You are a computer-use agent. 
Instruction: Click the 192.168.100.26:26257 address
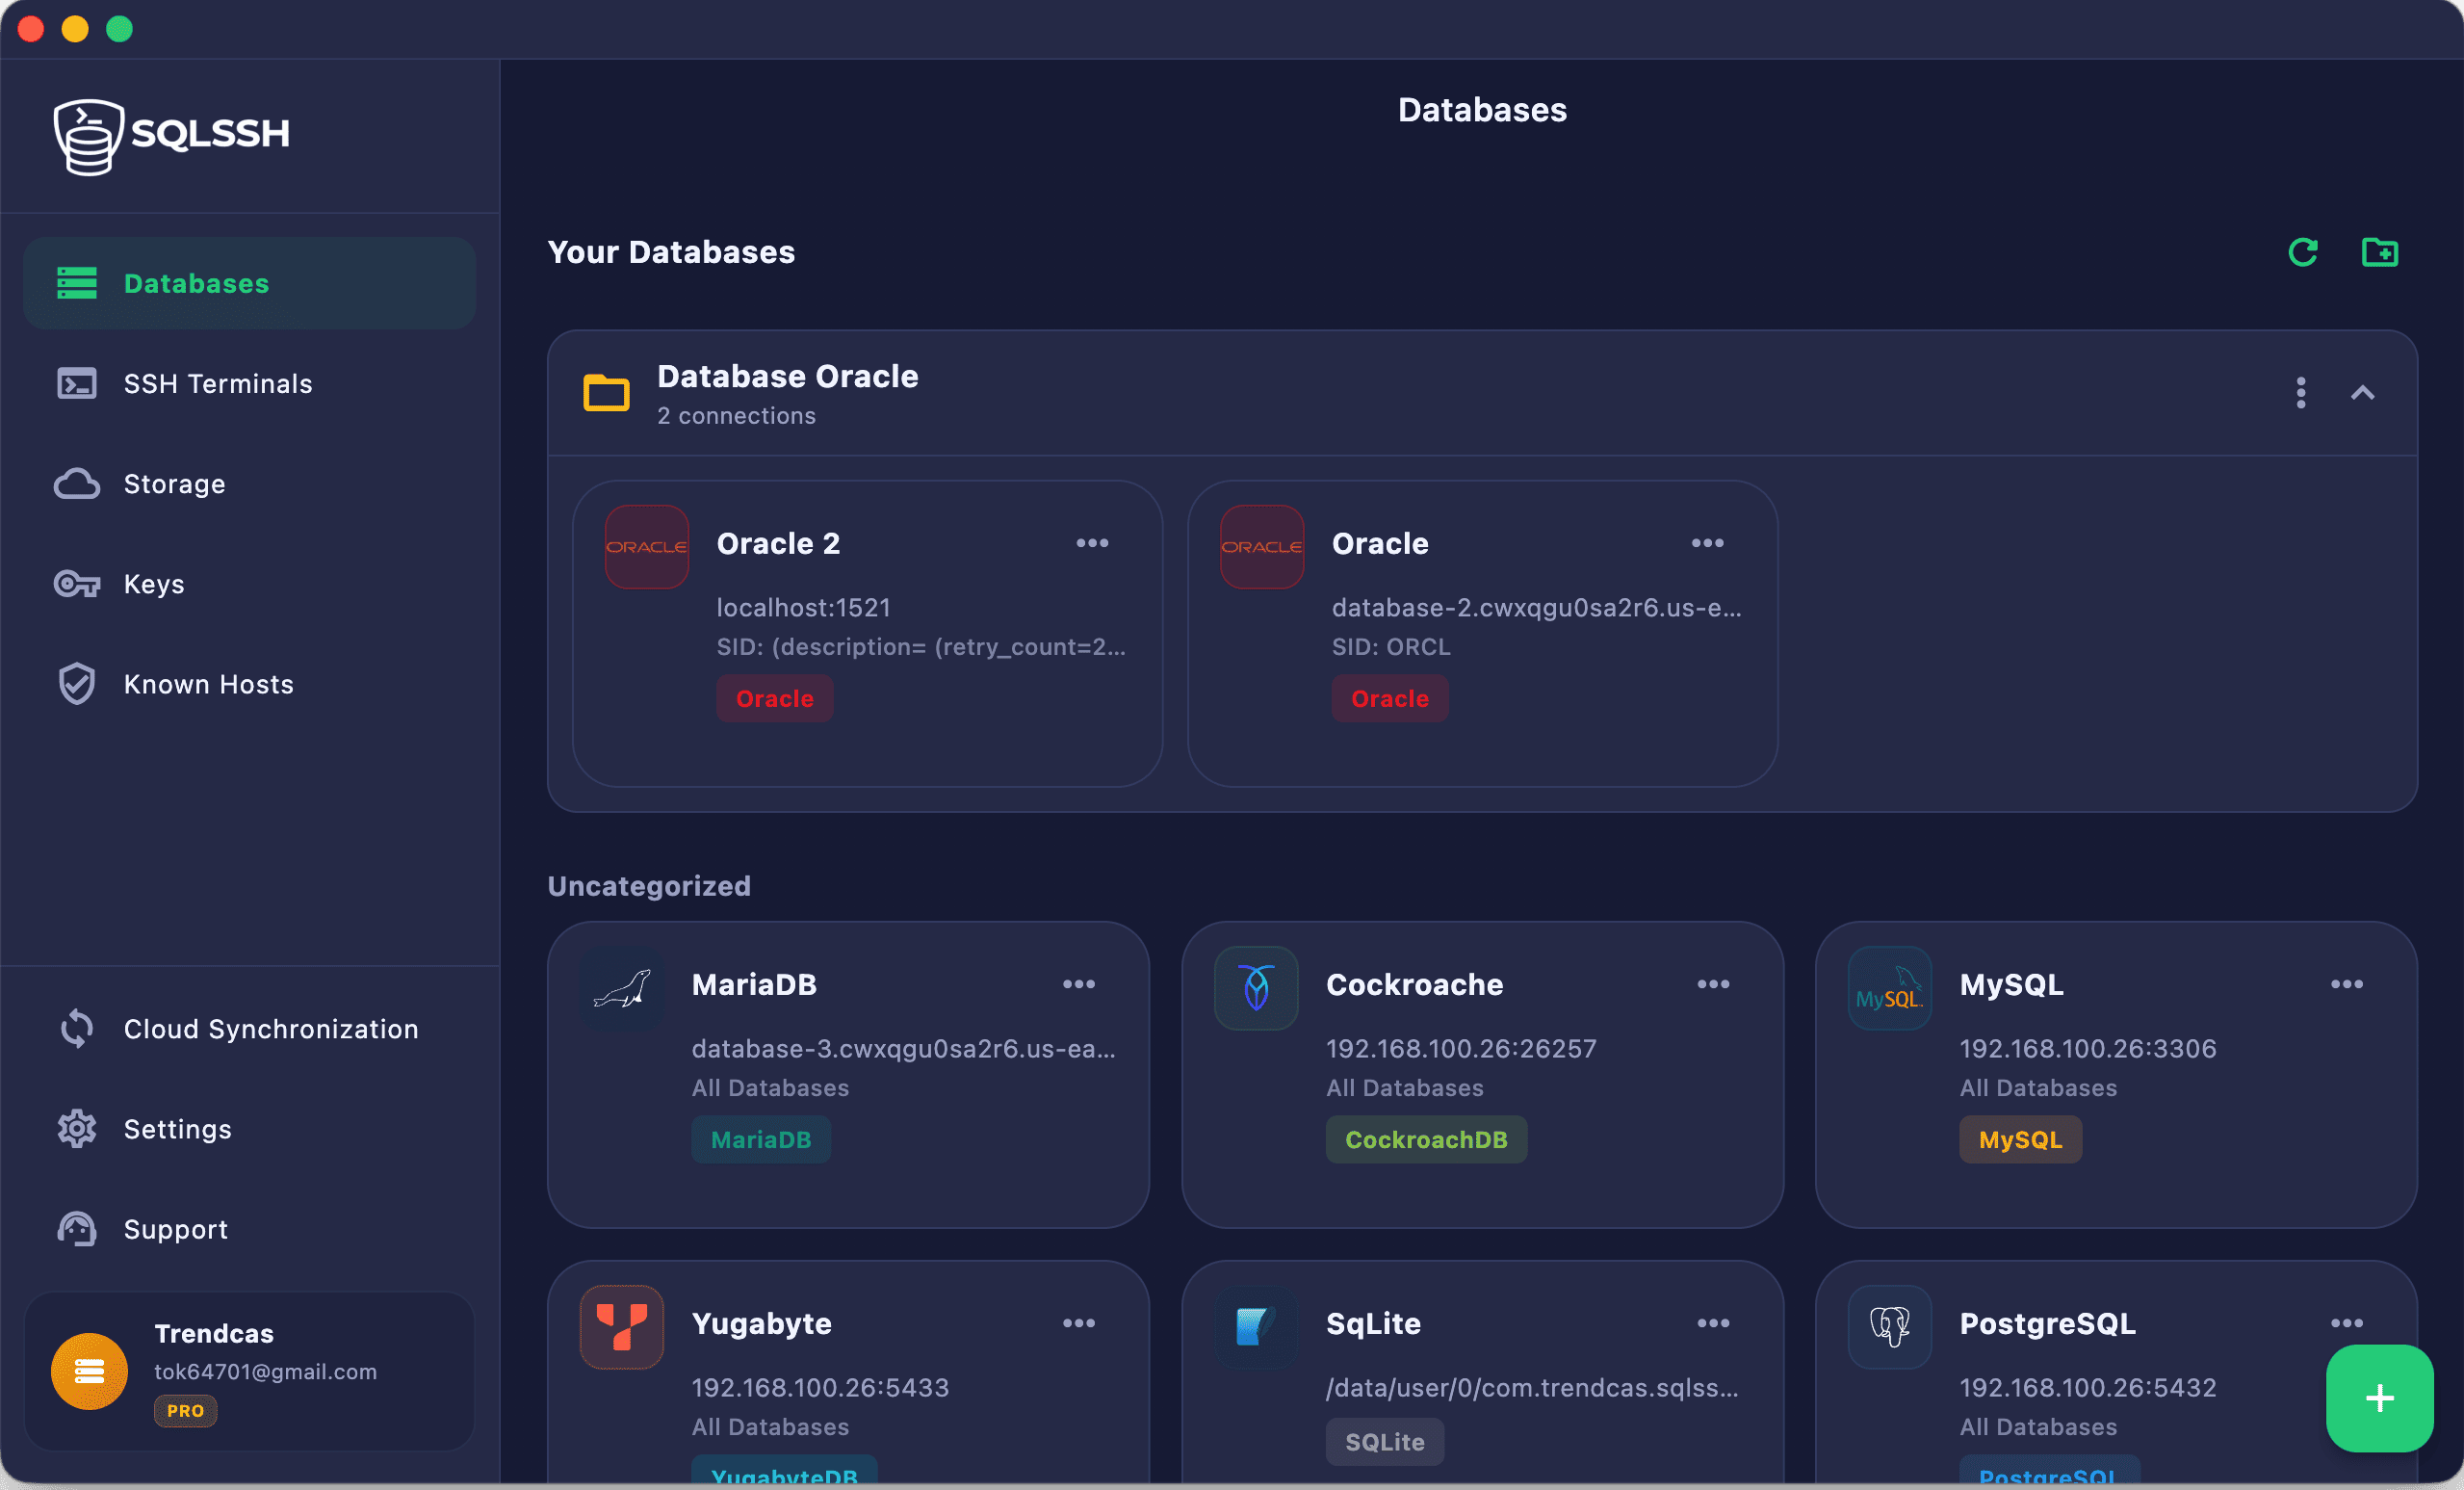pos(1460,1048)
